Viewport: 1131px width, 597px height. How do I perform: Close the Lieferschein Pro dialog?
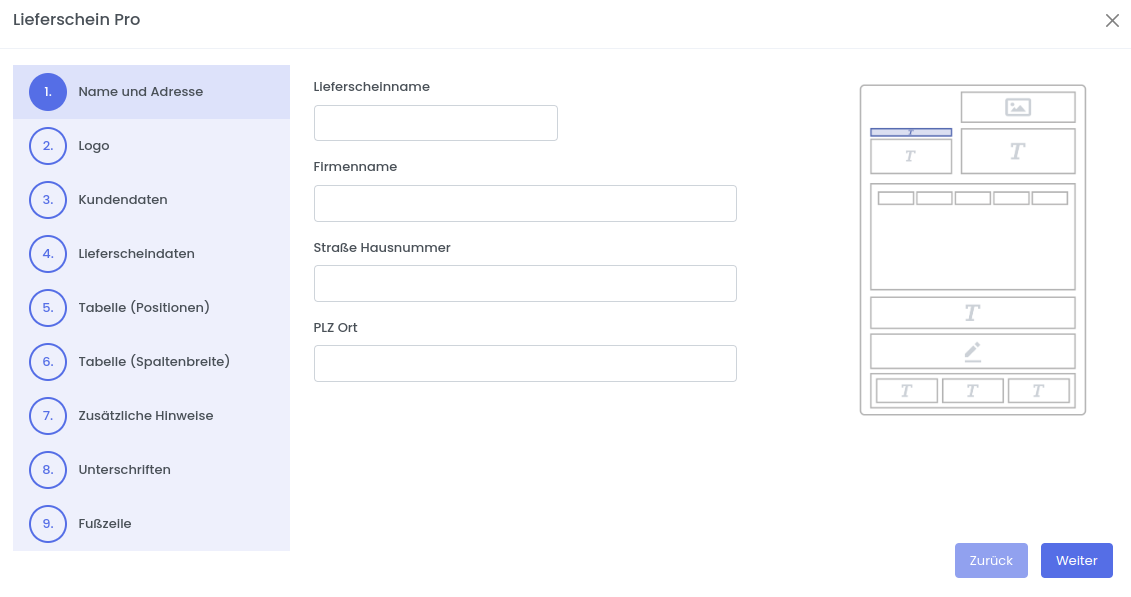[1112, 21]
